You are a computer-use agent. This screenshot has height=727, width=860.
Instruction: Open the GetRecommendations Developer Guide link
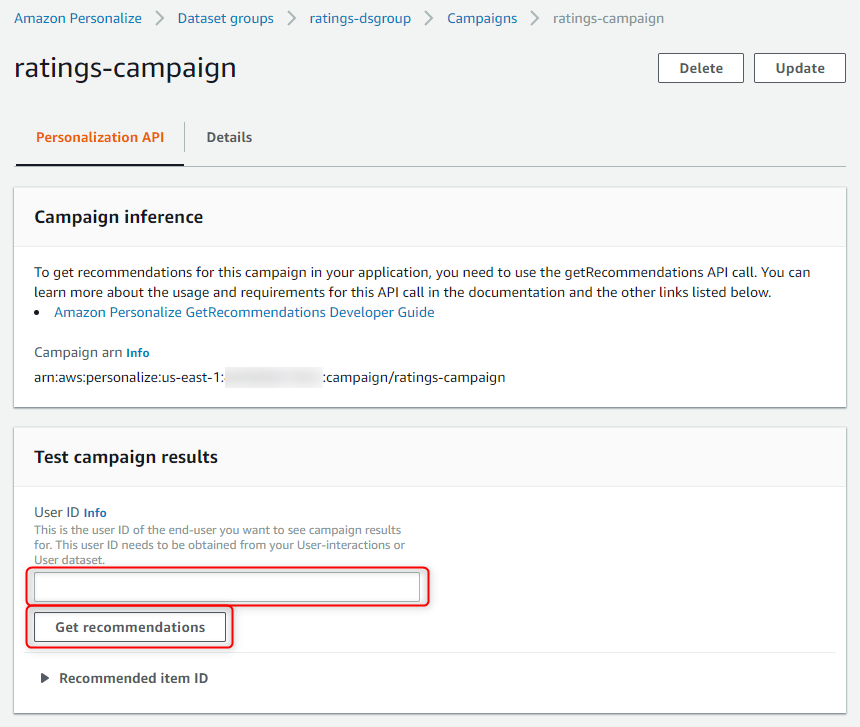pos(244,312)
